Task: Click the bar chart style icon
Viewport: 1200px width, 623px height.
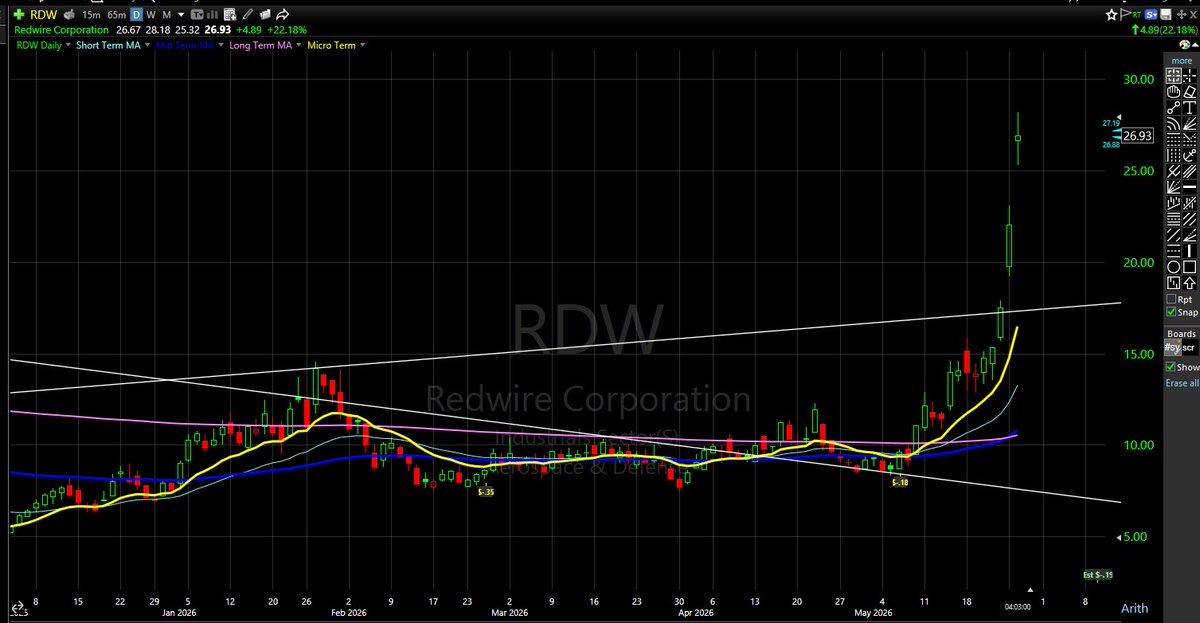Action: pyautogui.click(x=212, y=15)
